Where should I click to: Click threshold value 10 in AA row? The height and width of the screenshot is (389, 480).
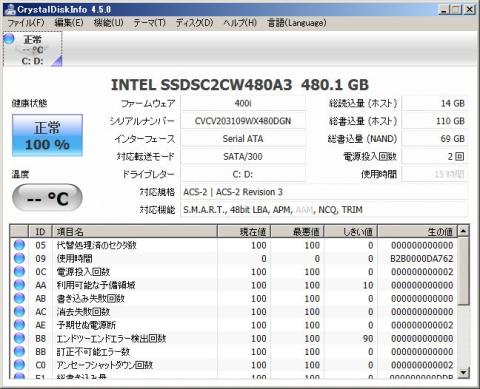coord(368,285)
